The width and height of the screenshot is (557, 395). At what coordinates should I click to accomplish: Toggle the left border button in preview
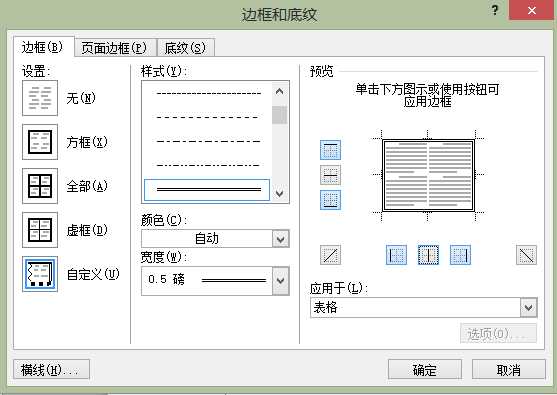tap(396, 255)
